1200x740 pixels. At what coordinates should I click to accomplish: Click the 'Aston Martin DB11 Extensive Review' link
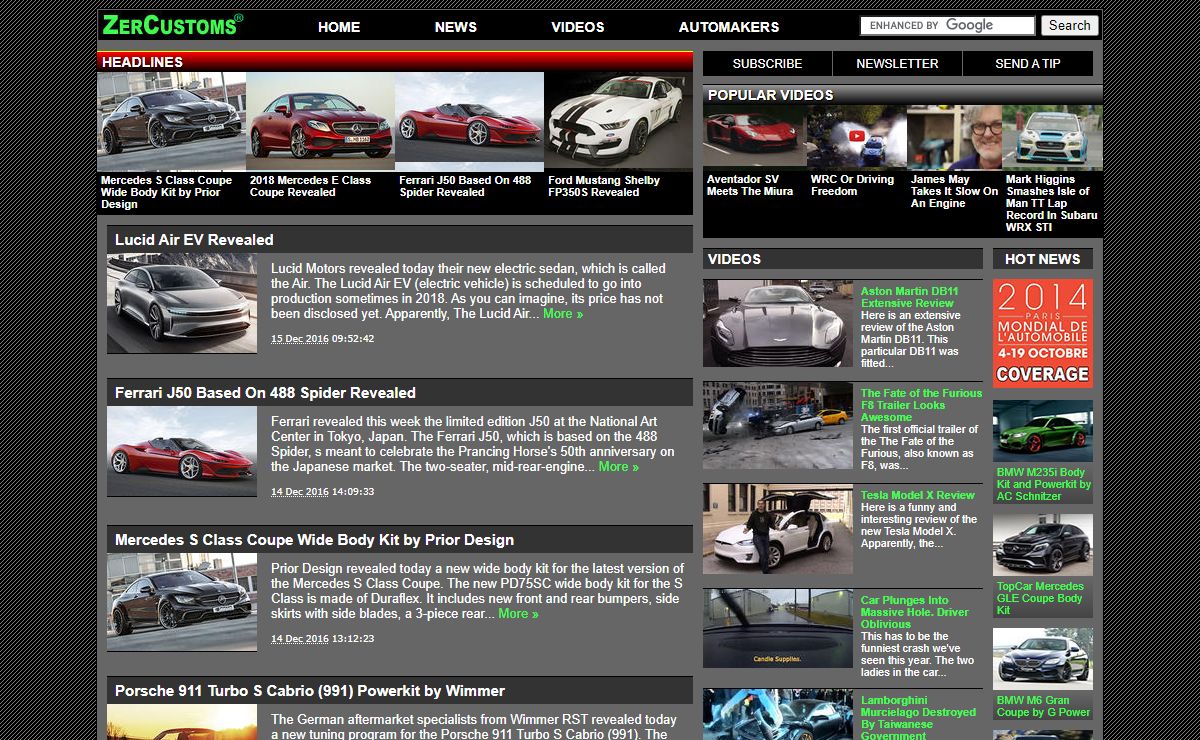point(909,297)
